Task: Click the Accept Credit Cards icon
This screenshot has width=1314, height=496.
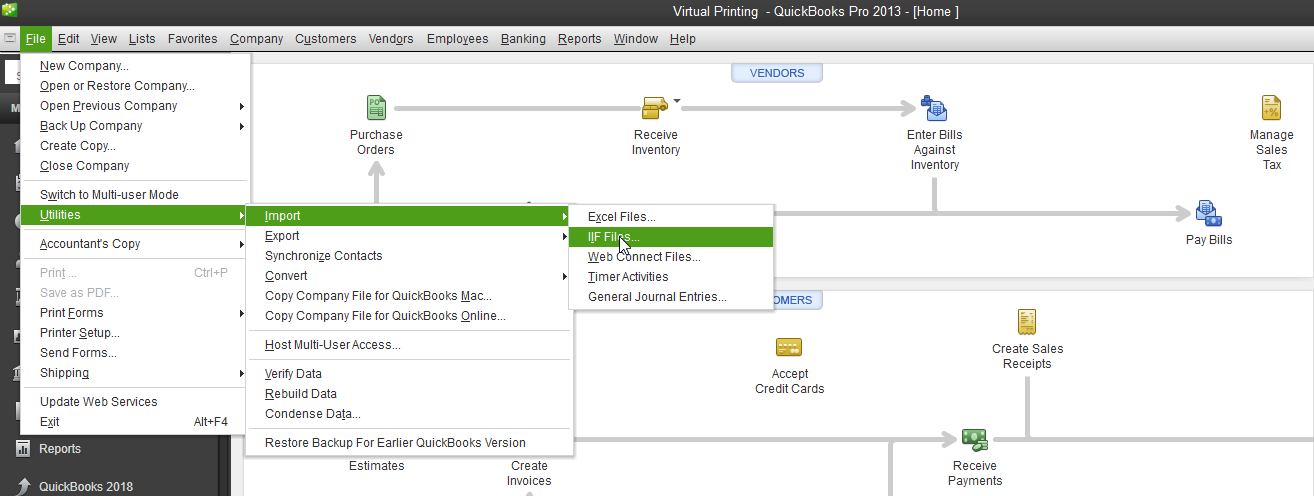Action: coord(789,347)
